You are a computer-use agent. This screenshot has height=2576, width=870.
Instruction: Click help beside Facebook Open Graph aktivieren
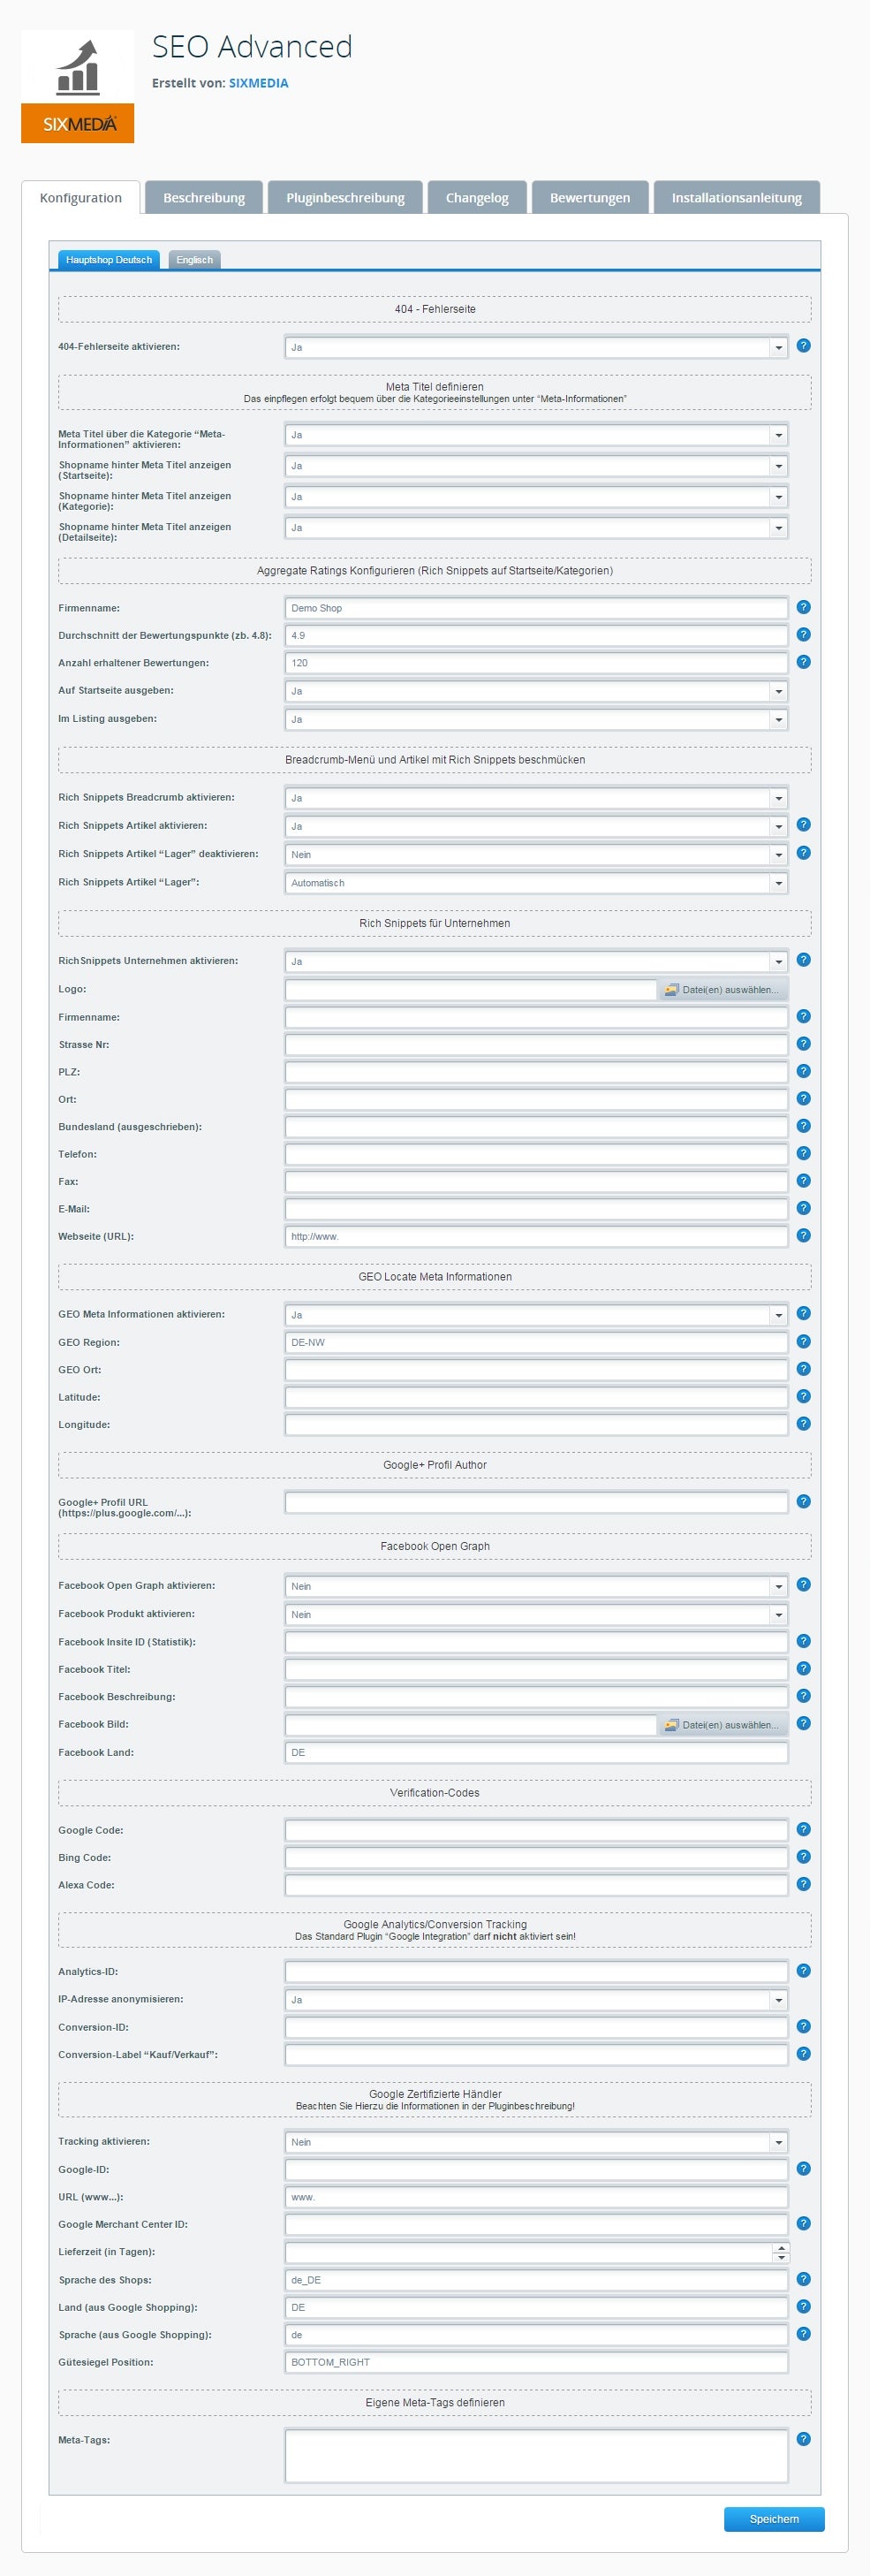click(x=803, y=1585)
